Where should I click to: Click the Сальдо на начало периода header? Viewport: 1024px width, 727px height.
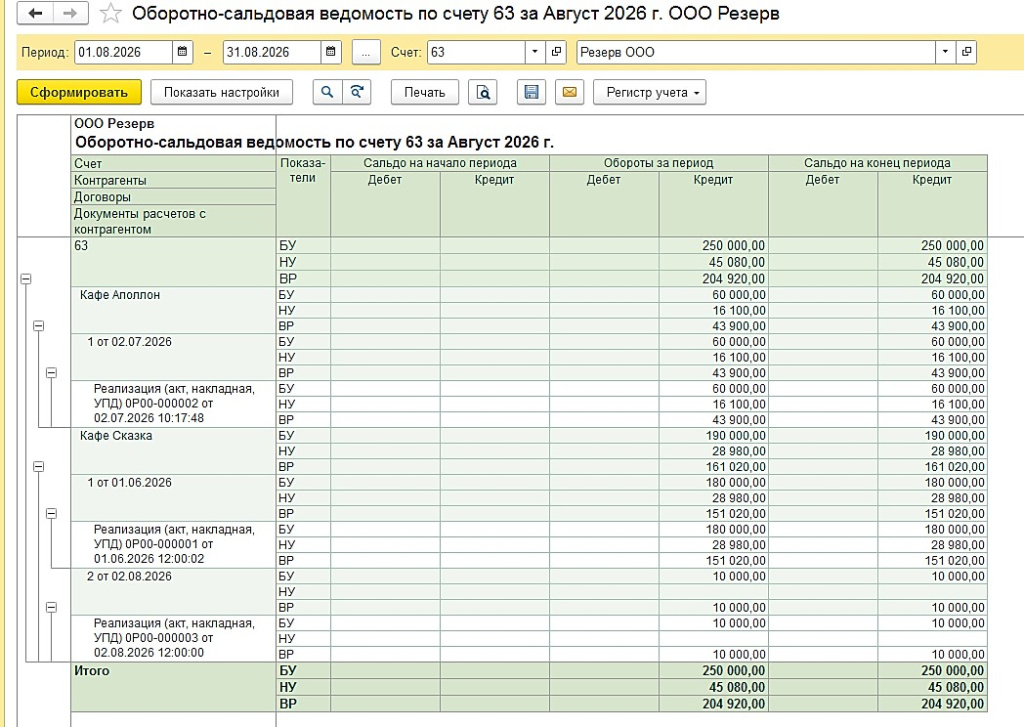(440, 163)
